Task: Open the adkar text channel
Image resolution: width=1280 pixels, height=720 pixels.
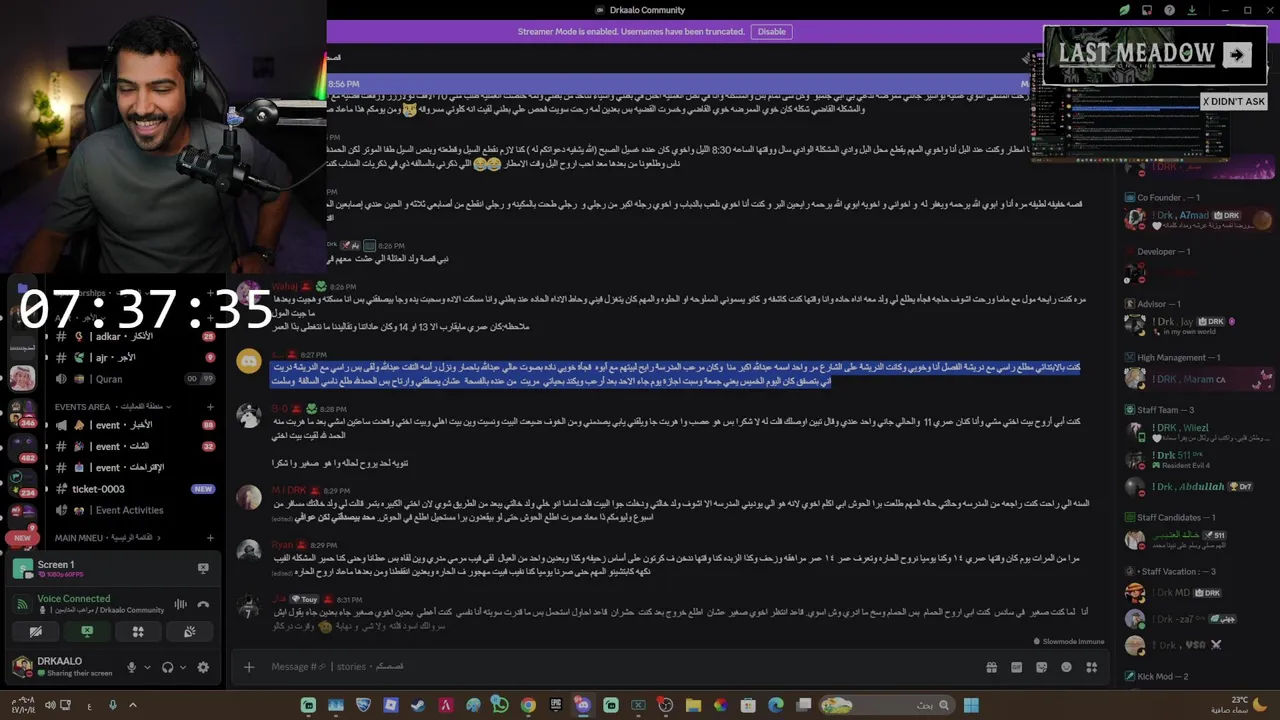Action: [136, 336]
